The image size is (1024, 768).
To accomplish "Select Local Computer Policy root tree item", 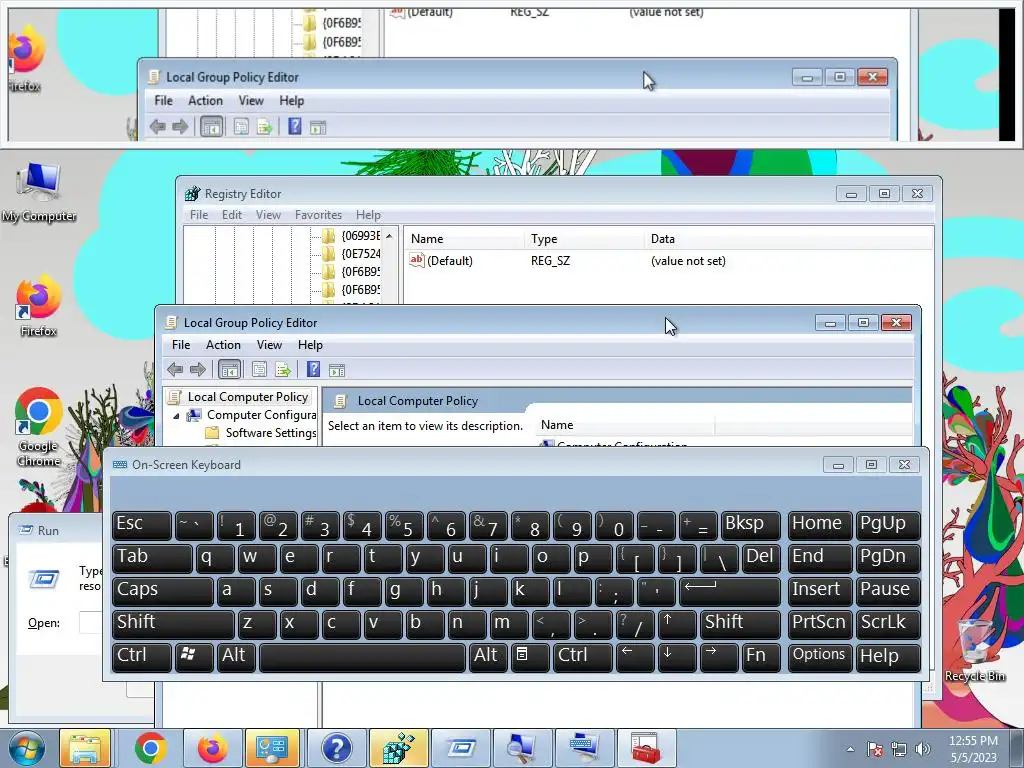I will 248,397.
